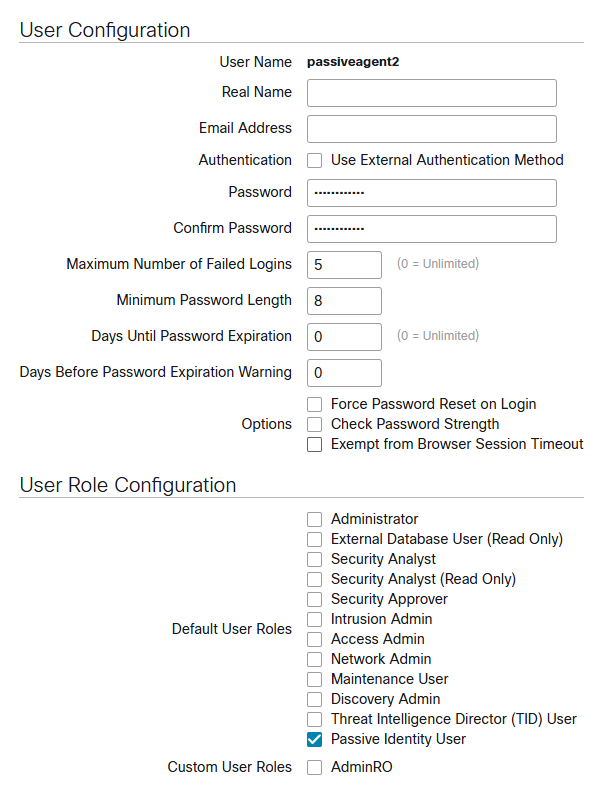Enable Check Password Strength option
This screenshot has width=599, height=795.
pyautogui.click(x=314, y=424)
